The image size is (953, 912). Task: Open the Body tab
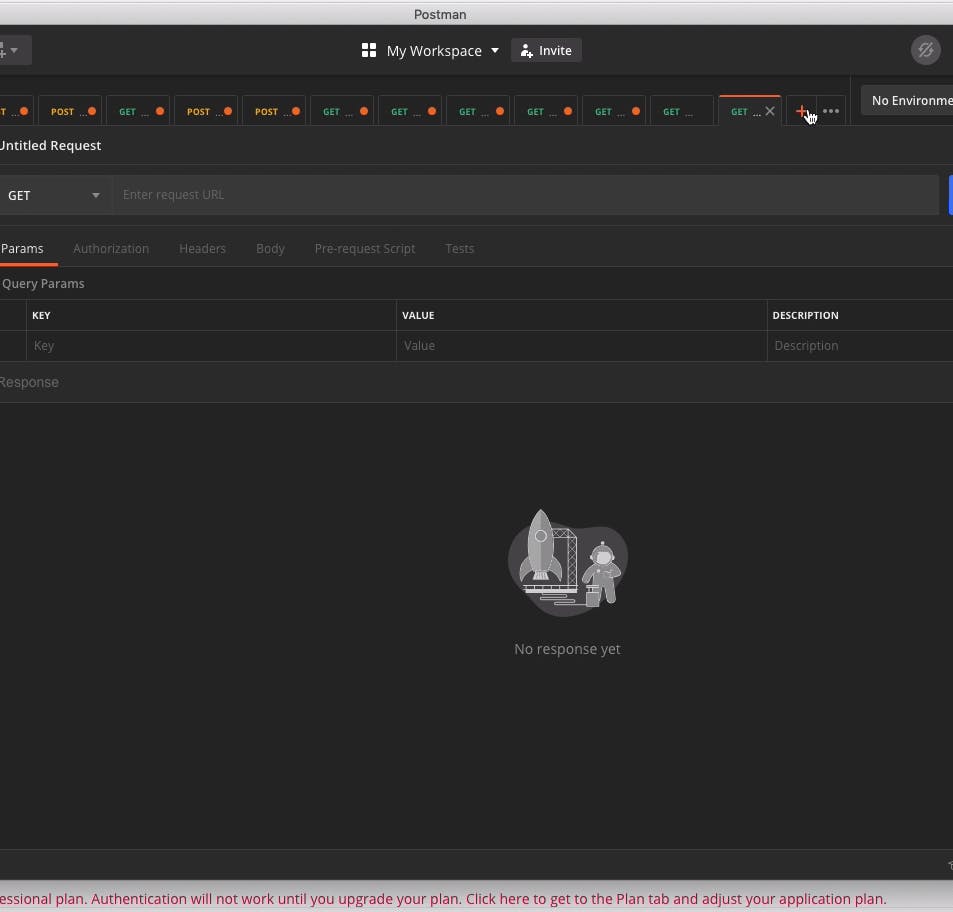(x=270, y=249)
